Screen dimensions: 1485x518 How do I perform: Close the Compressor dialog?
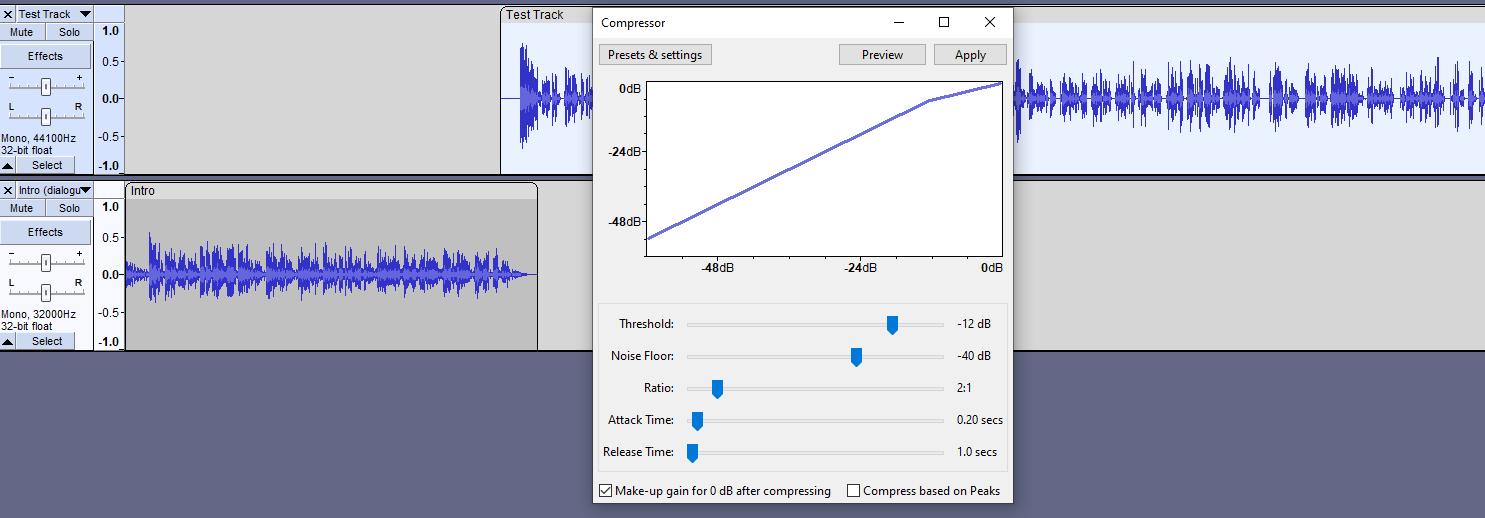click(x=989, y=22)
